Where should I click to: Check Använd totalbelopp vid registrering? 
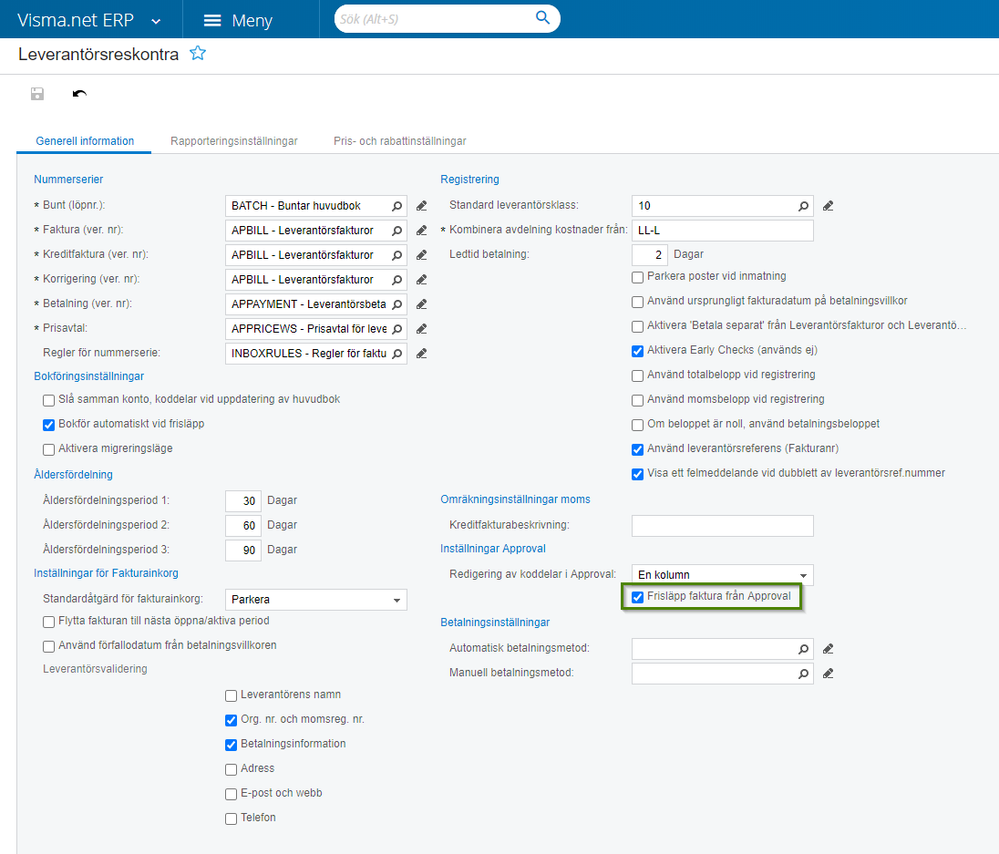click(x=637, y=375)
